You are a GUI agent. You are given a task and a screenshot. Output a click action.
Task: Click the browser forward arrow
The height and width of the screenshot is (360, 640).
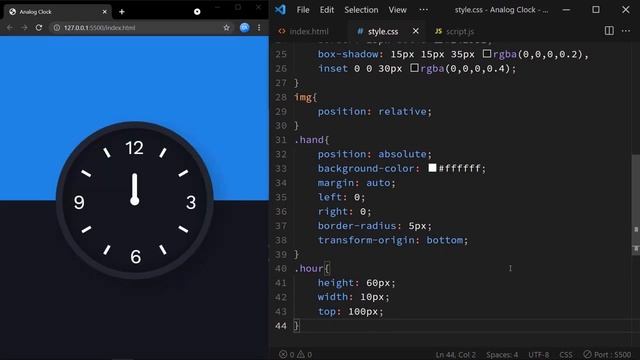point(24,28)
